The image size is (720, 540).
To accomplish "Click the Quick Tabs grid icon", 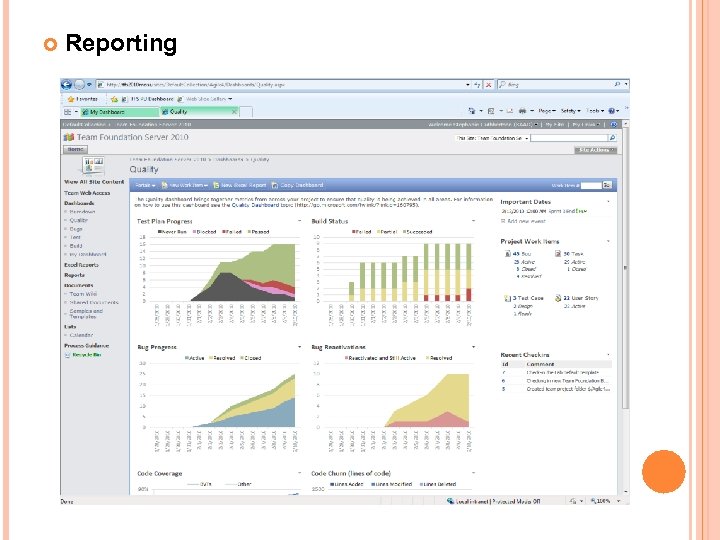I will pos(68,112).
